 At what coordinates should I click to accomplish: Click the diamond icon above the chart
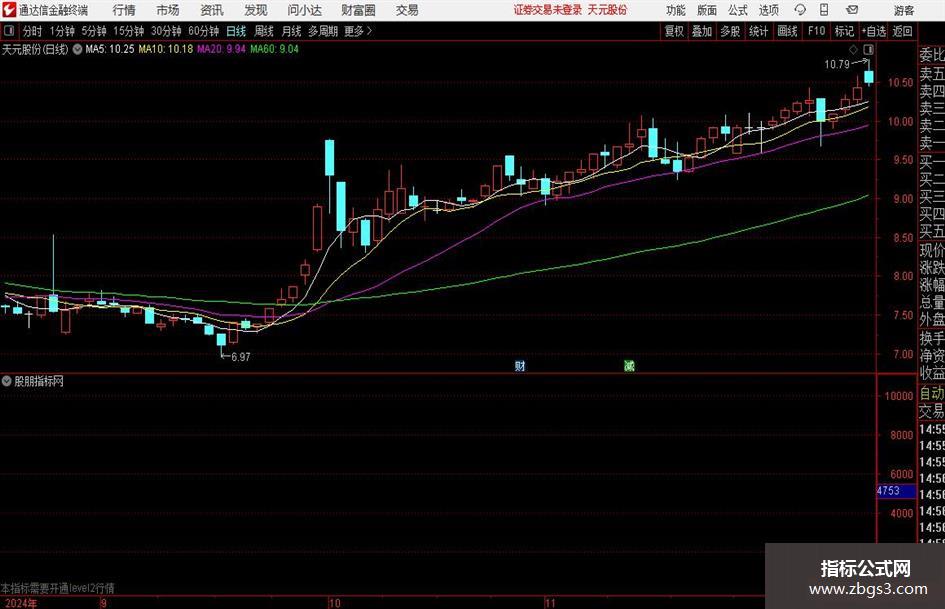[x=853, y=49]
